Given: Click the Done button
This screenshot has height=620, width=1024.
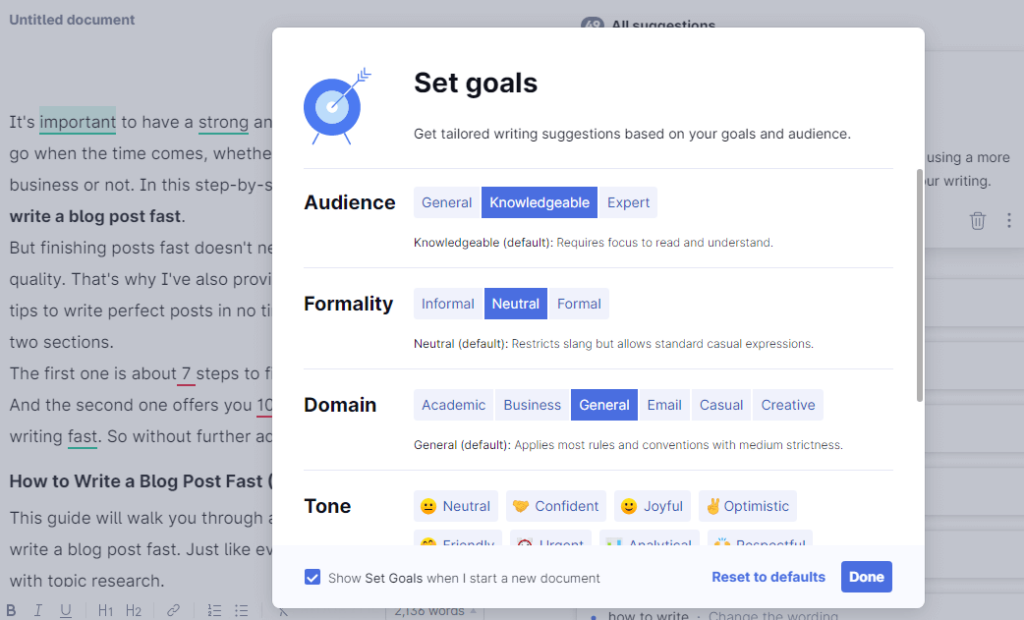Looking at the screenshot, I should point(867,577).
